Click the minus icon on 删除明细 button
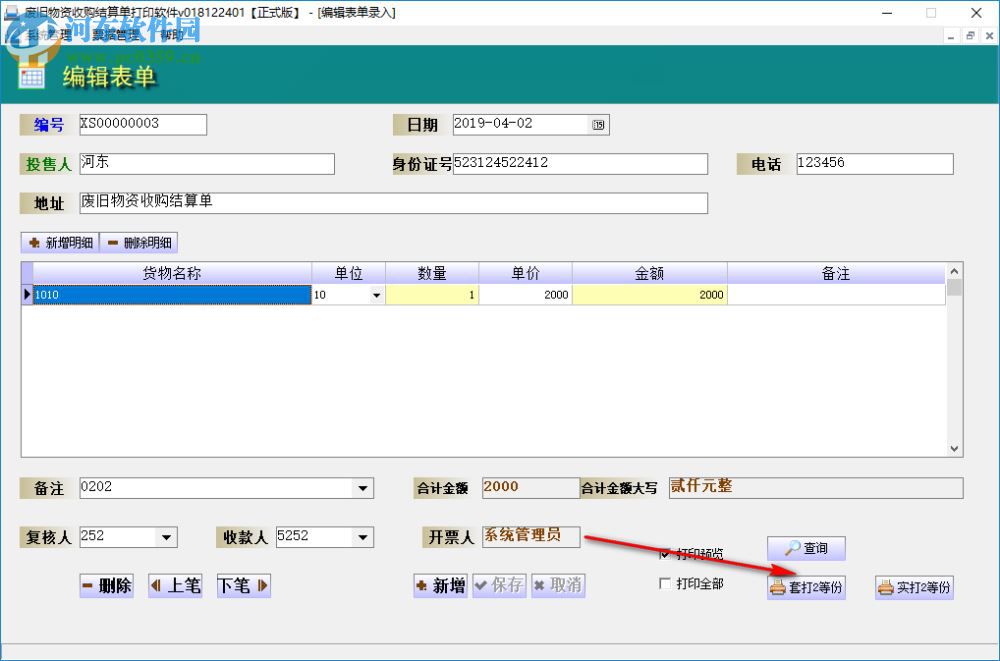This screenshot has height=661, width=1000. [114, 242]
